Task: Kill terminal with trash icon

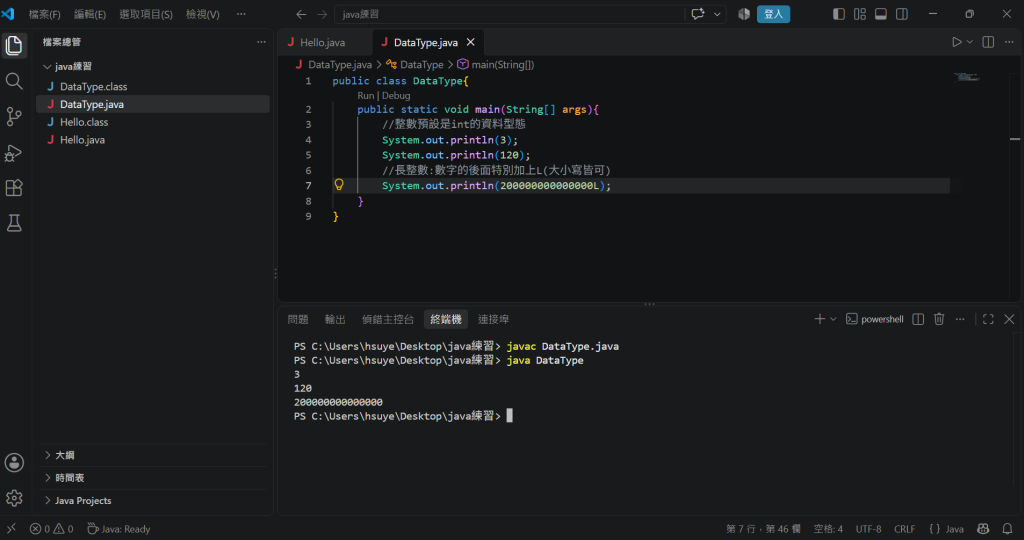Action: 939,319
